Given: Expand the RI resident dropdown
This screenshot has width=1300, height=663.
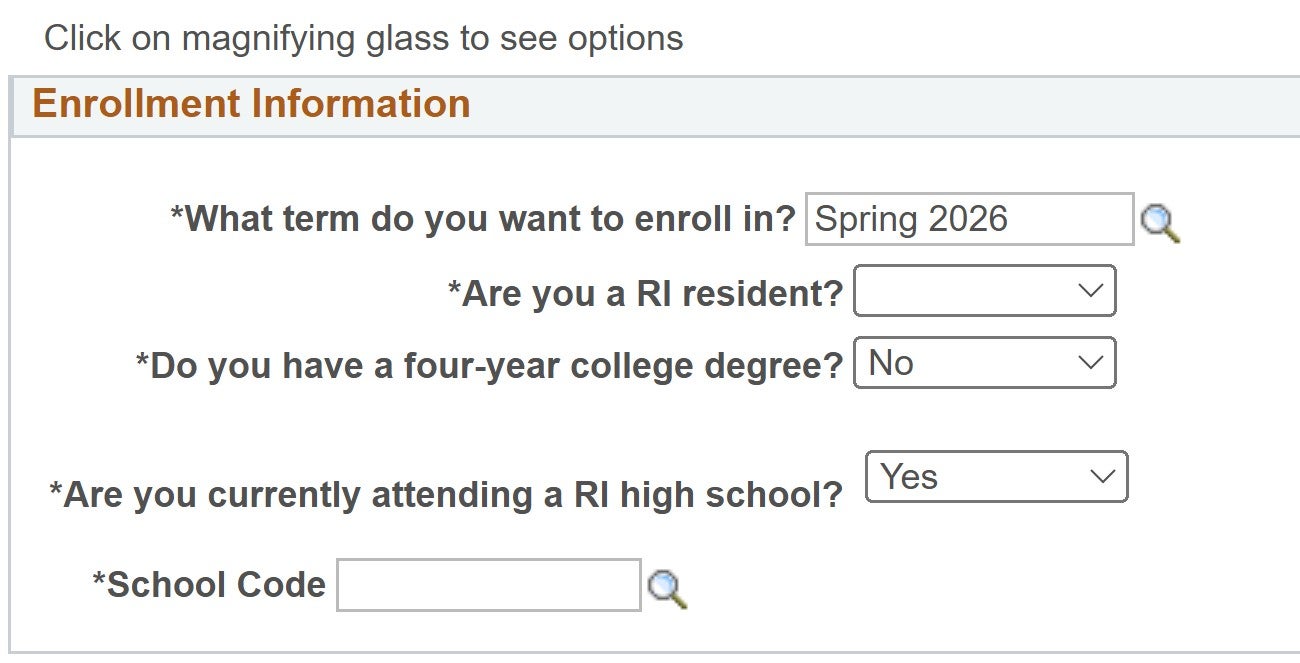Looking at the screenshot, I should coord(984,291).
